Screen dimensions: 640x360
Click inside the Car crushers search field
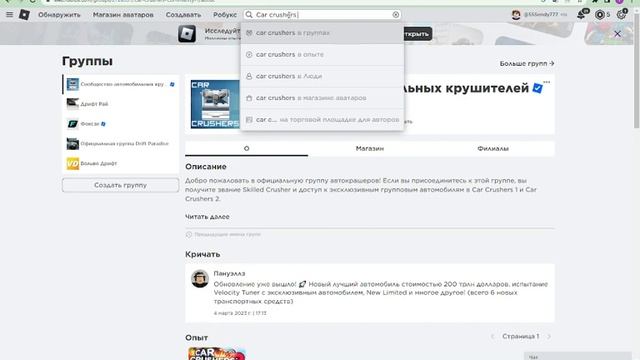pyautogui.click(x=322, y=15)
